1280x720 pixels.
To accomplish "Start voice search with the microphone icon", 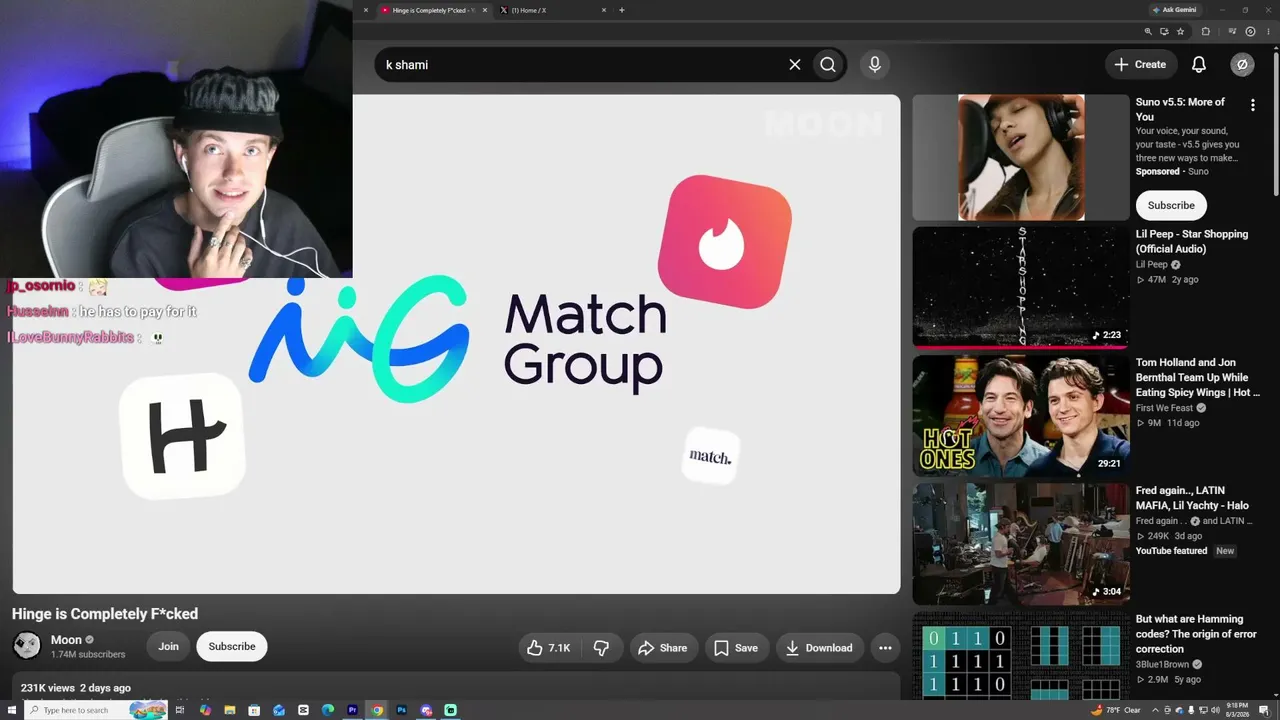I will [x=875, y=65].
